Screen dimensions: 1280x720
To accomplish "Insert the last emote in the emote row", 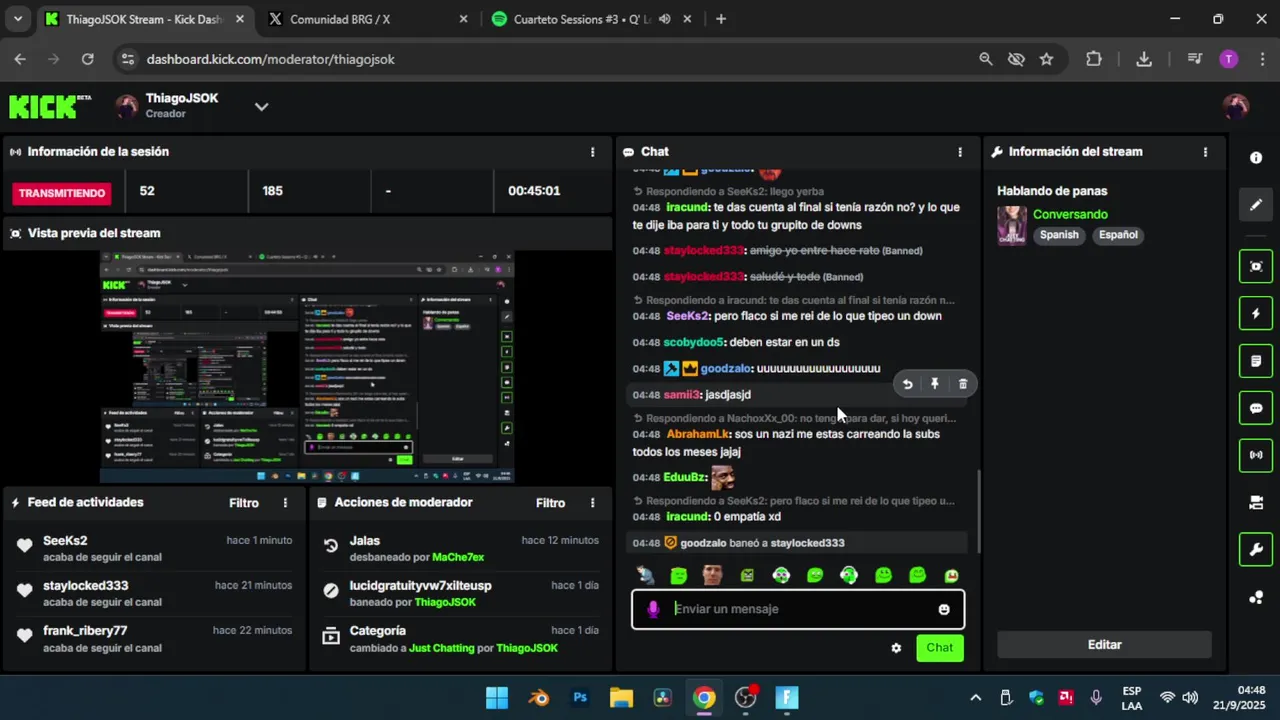I will [951, 575].
